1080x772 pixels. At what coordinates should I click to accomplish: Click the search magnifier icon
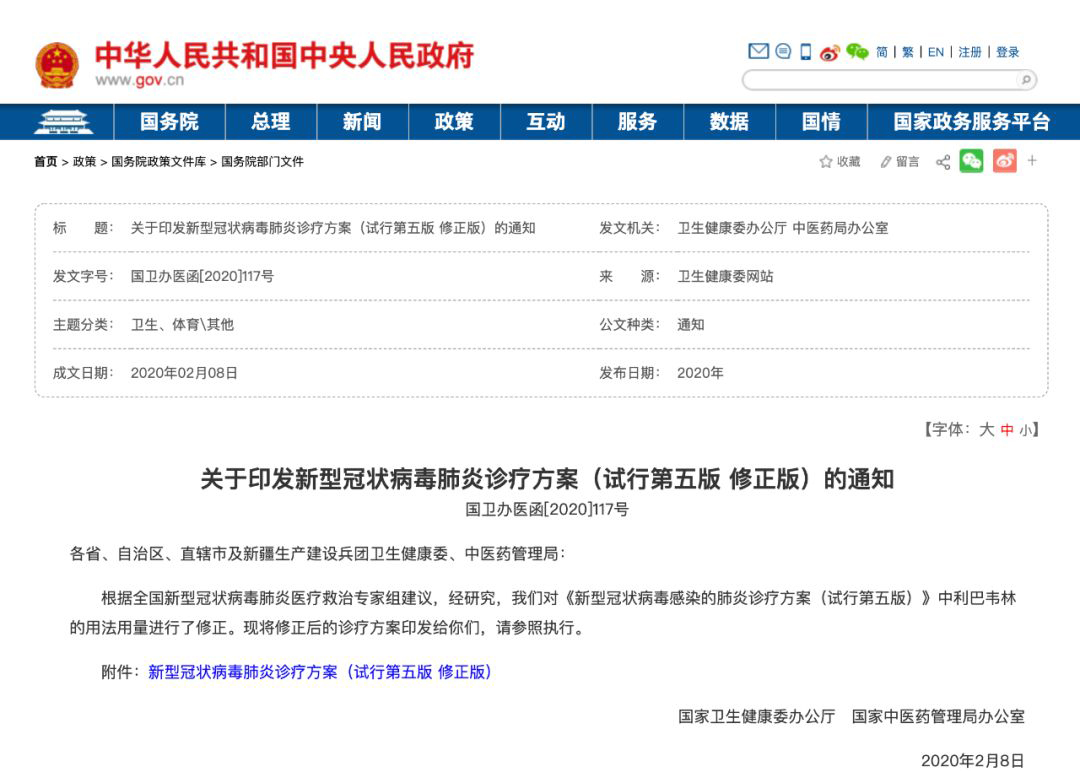click(x=1025, y=80)
